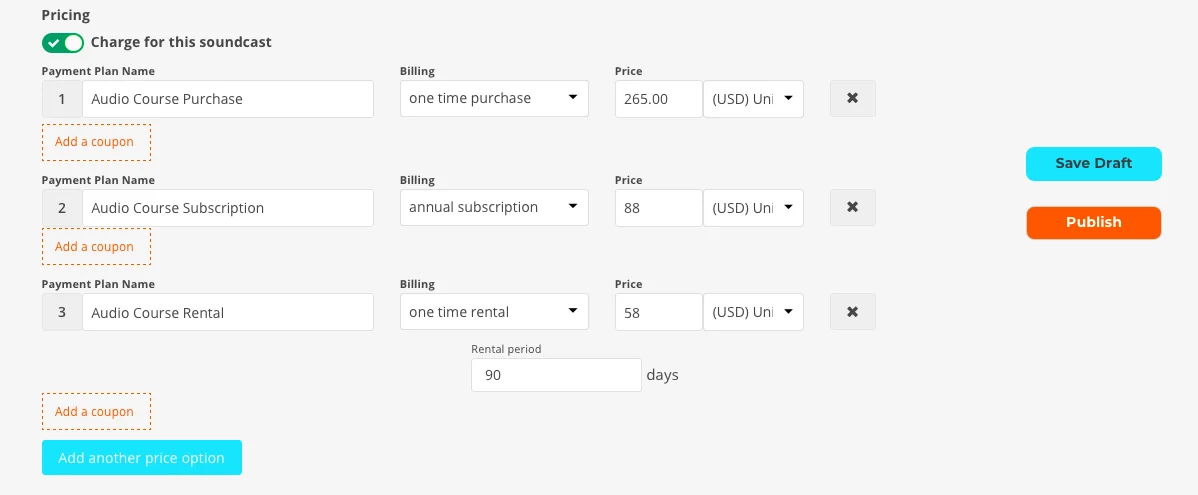Add a coupon to plan 1
Image resolution: width=1198 pixels, height=495 pixels.
96,142
